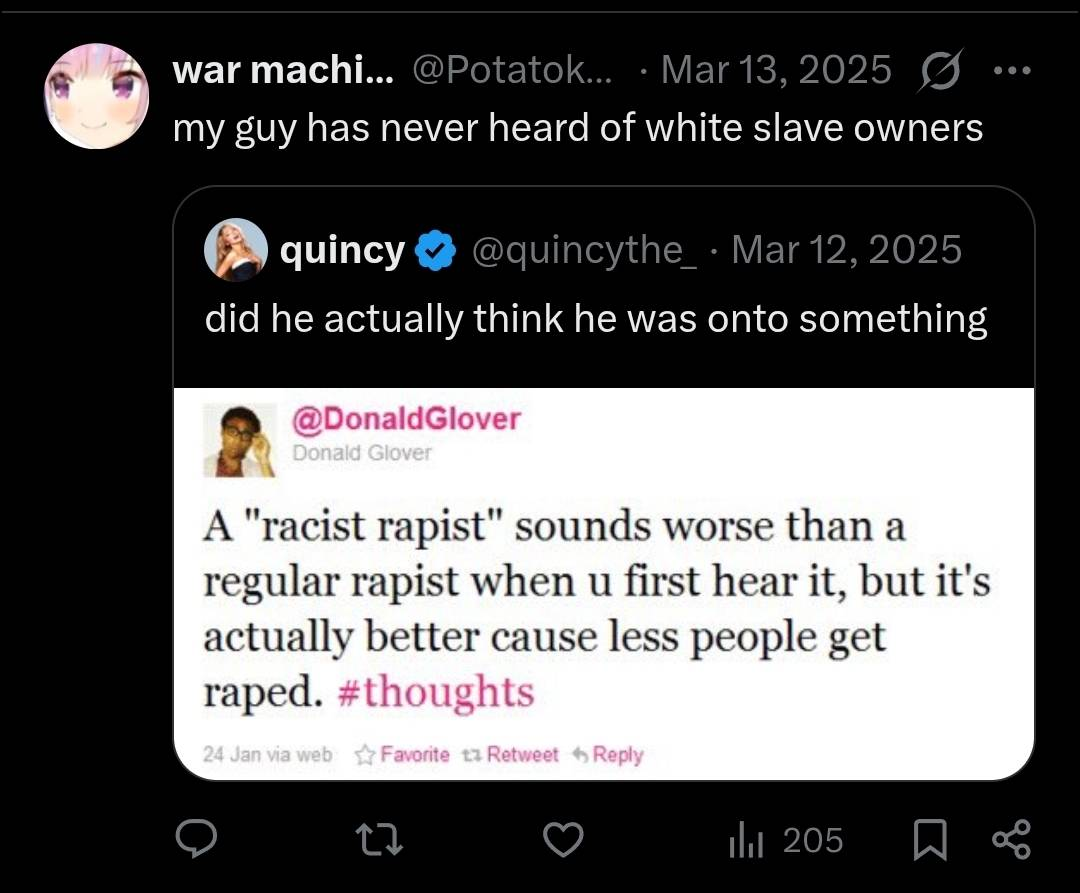
Task: Click the "my guy has never heard" tweet text
Action: pos(578,128)
